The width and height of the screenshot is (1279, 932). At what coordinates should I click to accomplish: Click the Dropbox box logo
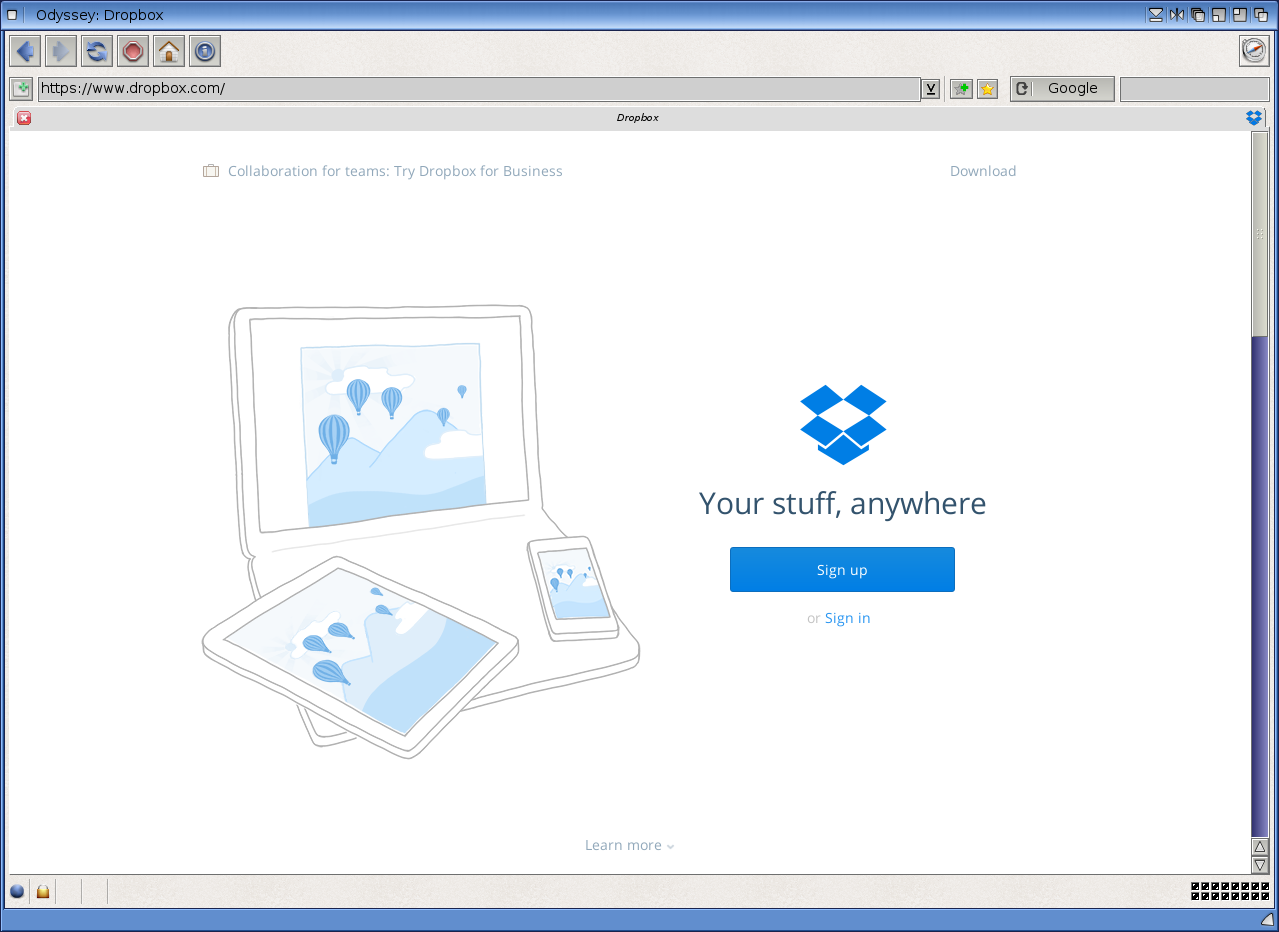pos(843,424)
